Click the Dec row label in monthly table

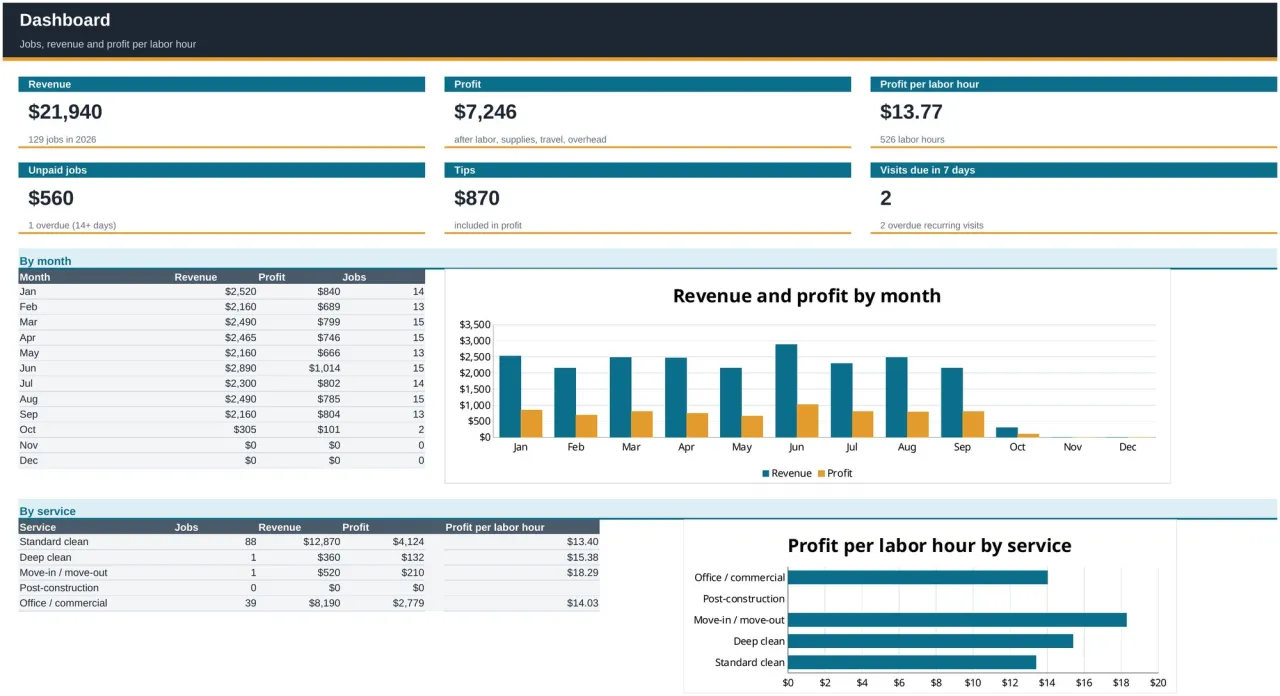click(x=29, y=461)
